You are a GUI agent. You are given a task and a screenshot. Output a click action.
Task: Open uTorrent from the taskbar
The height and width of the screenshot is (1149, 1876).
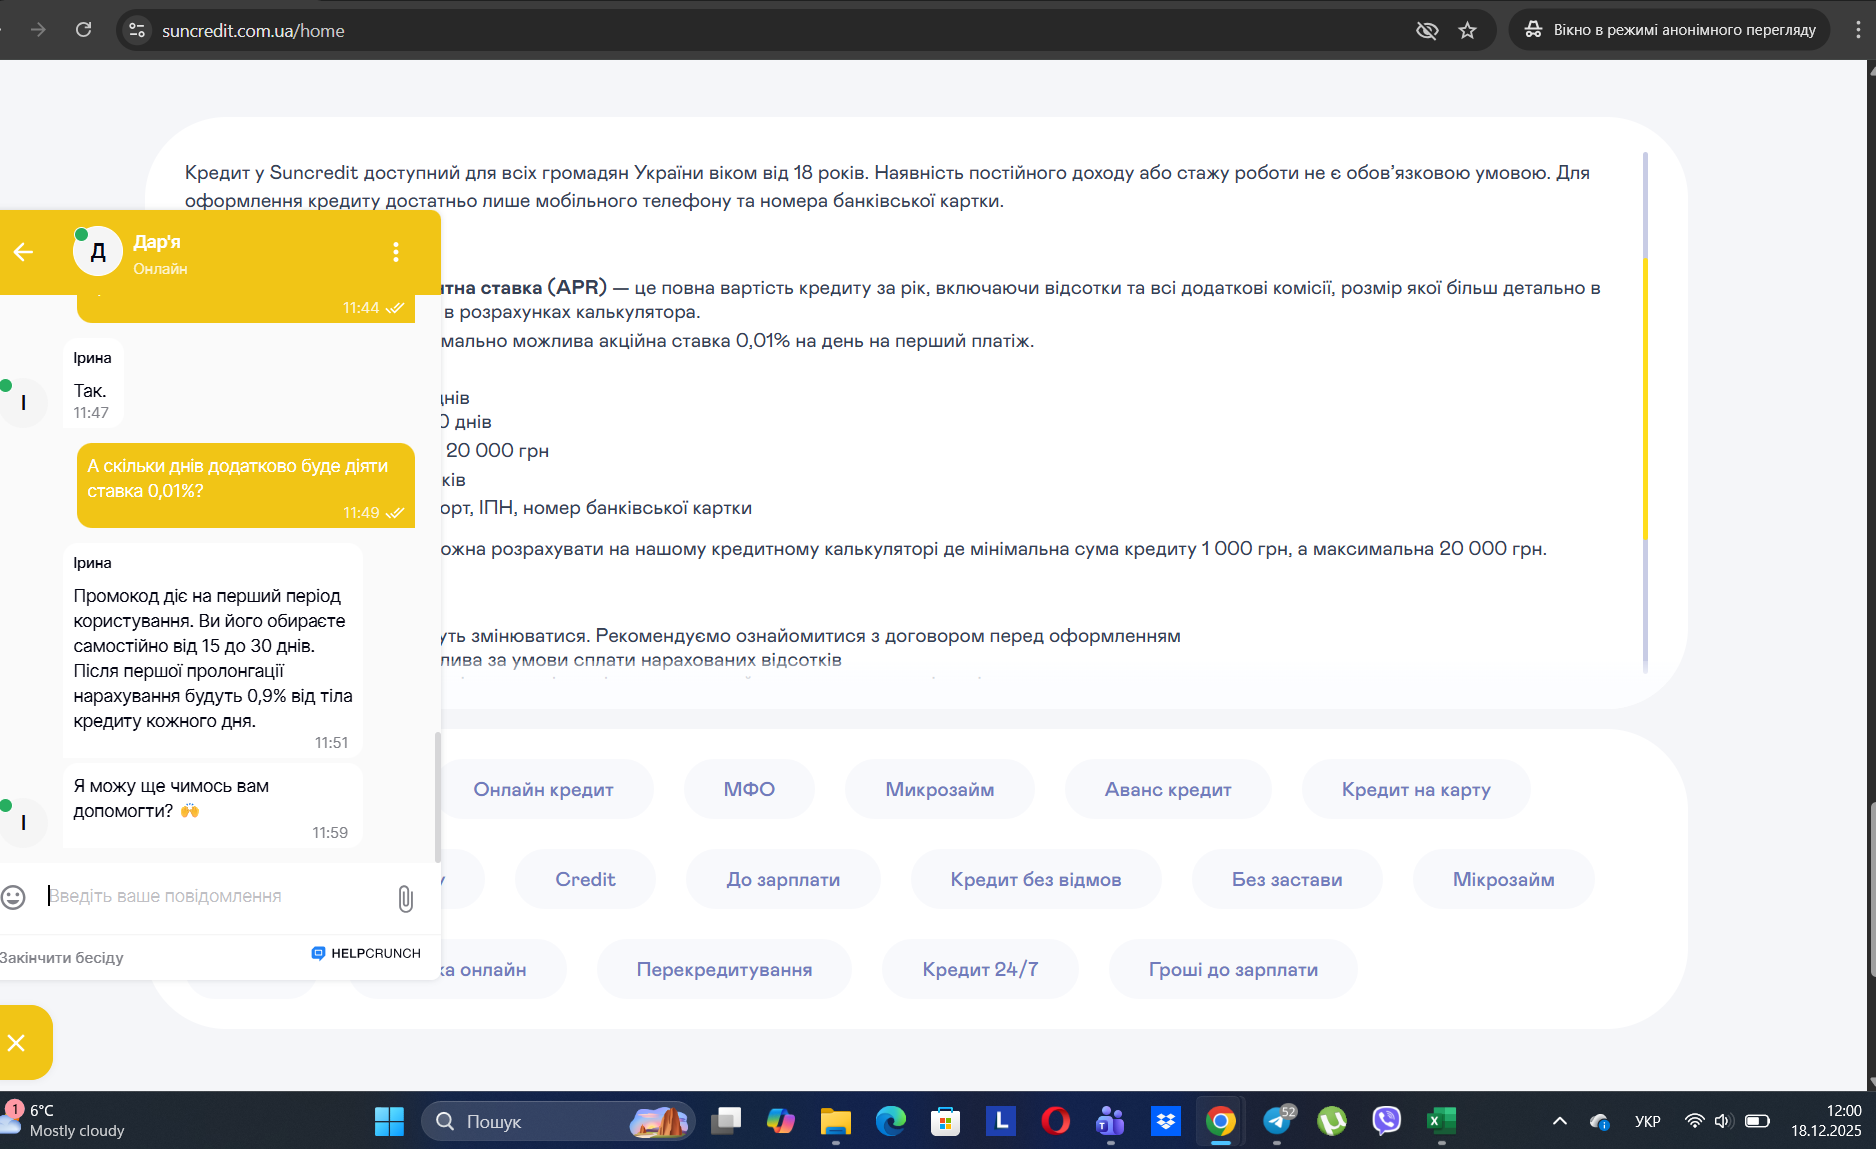[1331, 1121]
